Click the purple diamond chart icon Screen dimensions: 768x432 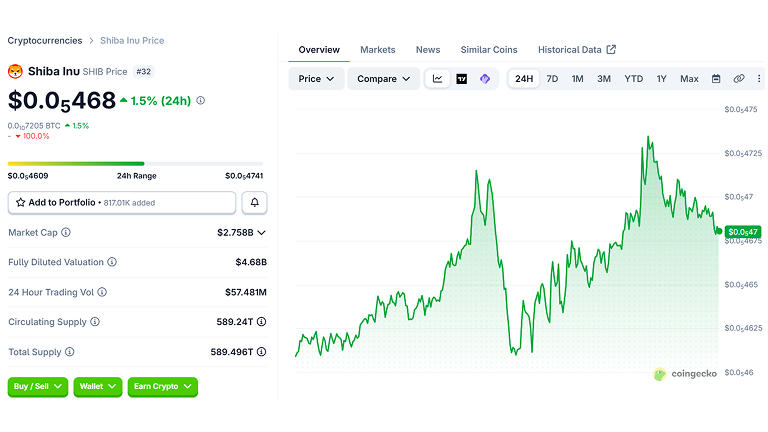click(x=485, y=79)
